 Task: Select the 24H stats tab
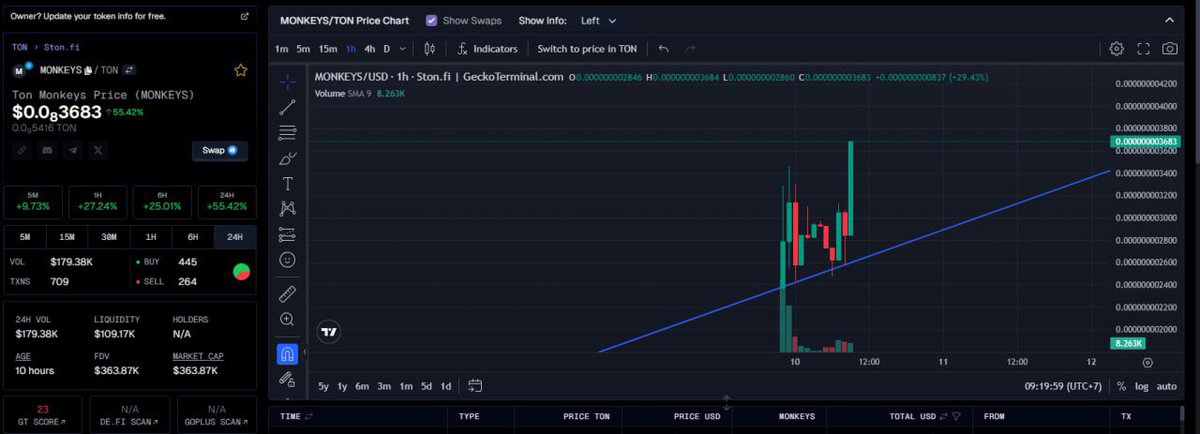pyautogui.click(x=234, y=237)
